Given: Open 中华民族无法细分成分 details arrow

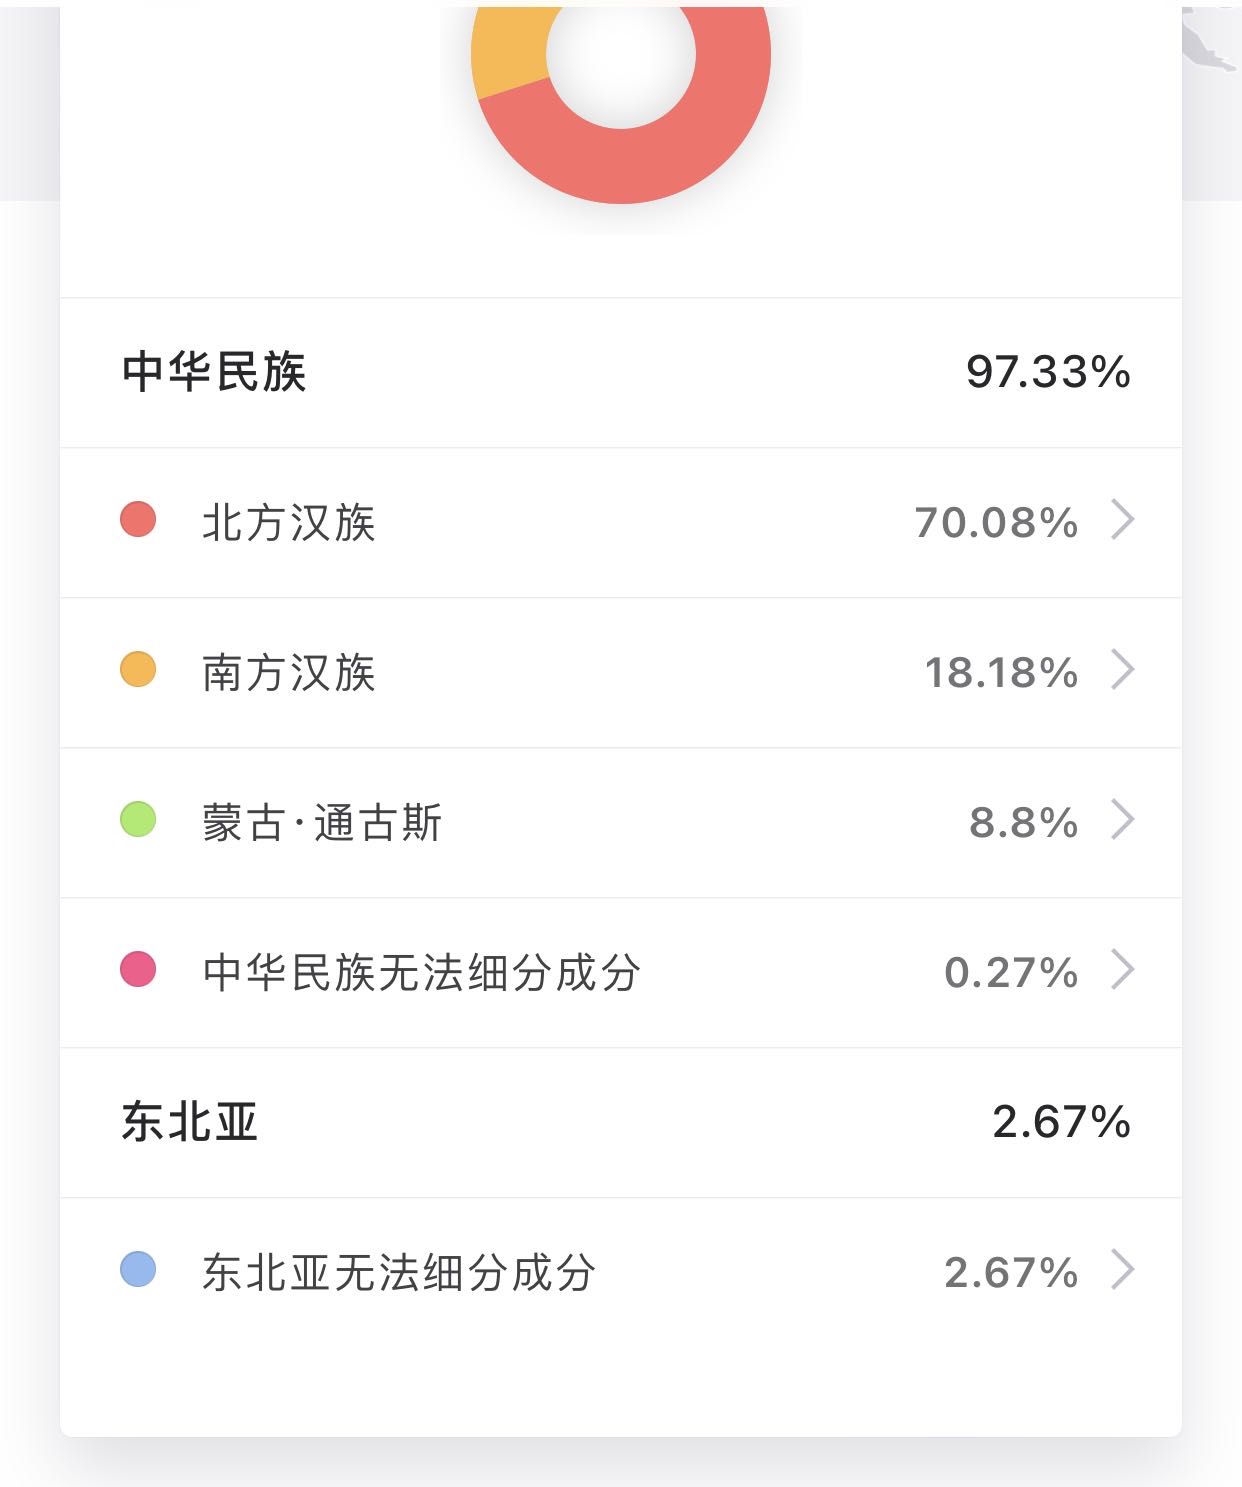Looking at the screenshot, I should (1123, 971).
